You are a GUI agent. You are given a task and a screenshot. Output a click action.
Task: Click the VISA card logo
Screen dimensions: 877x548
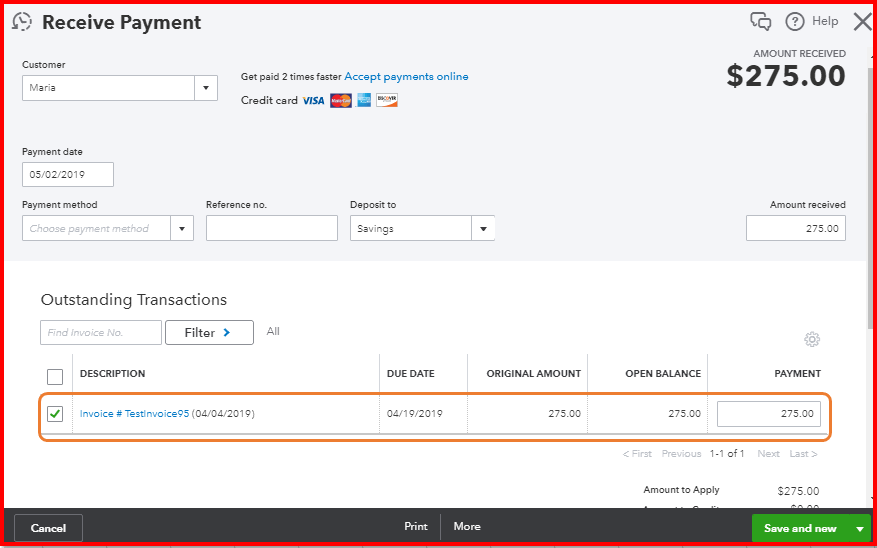pos(313,101)
